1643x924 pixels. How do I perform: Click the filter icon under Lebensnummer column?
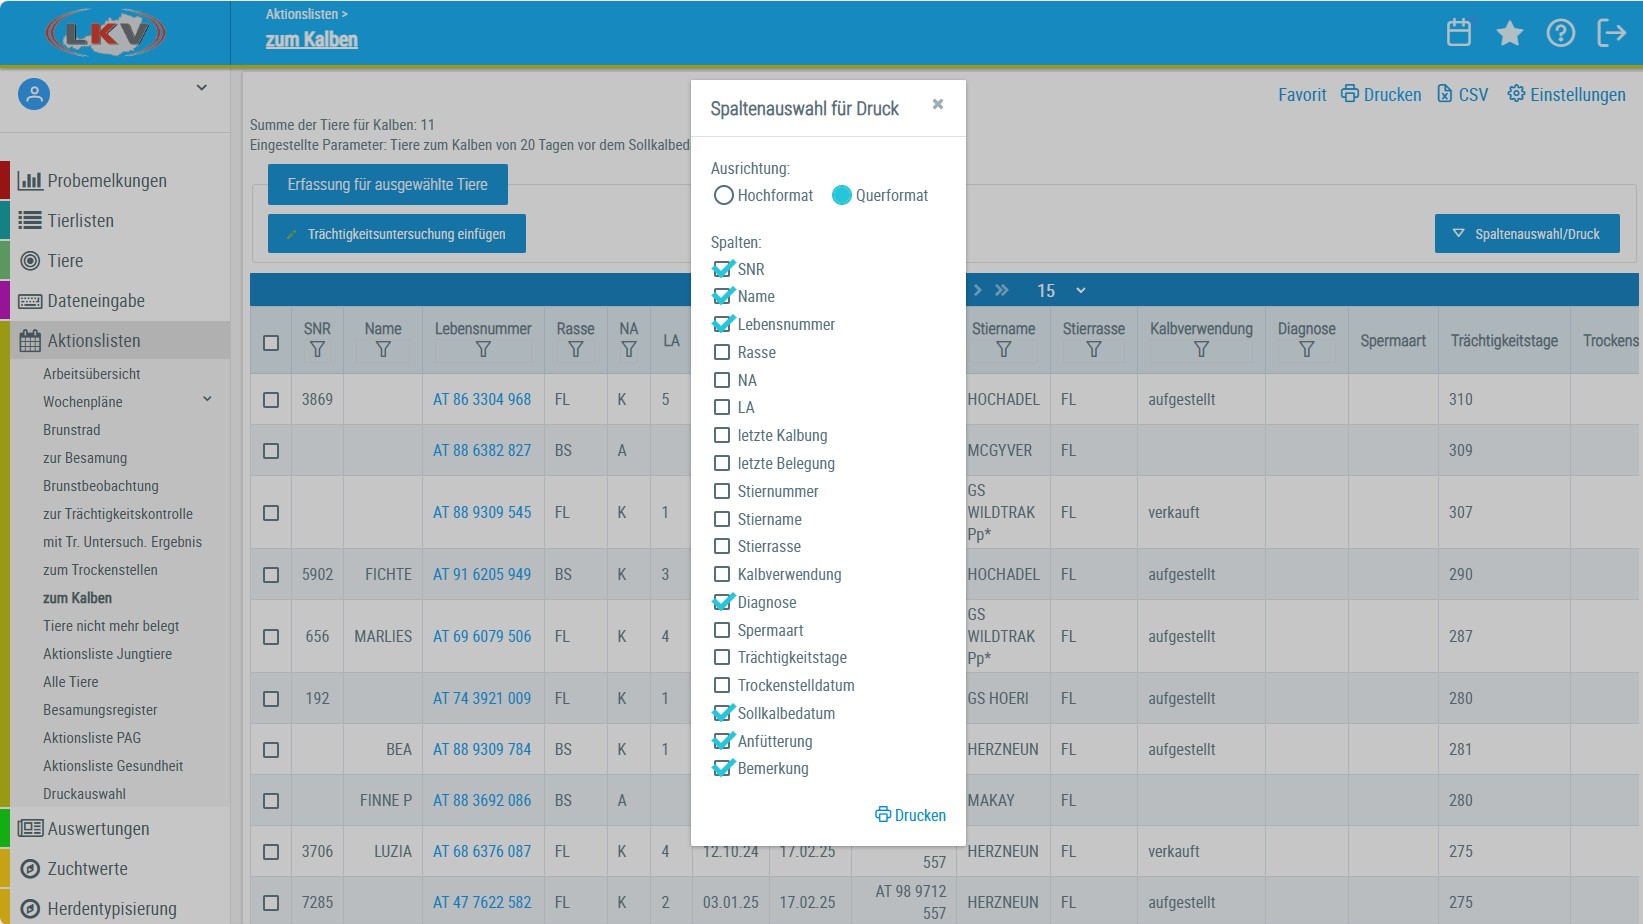(x=483, y=350)
